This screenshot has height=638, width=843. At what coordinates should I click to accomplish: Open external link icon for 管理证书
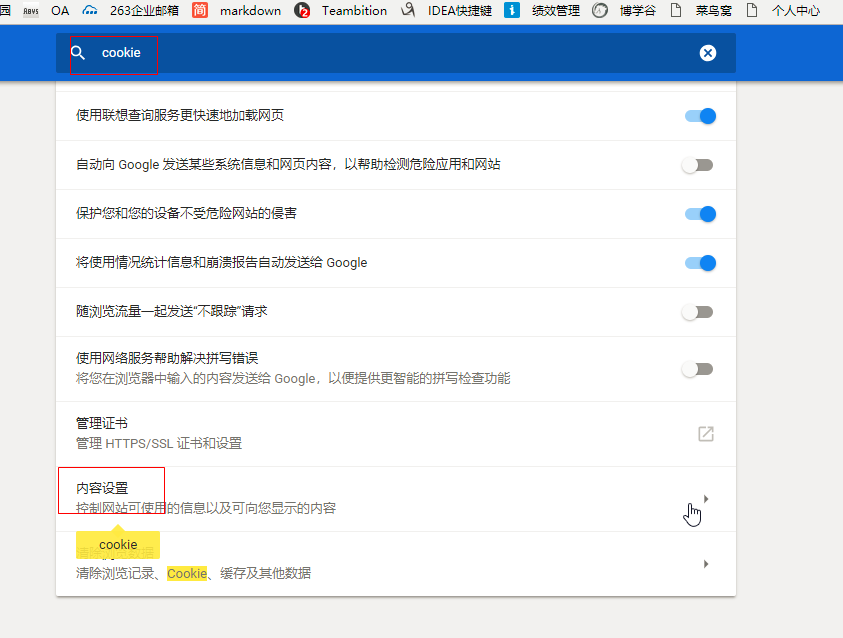point(705,434)
